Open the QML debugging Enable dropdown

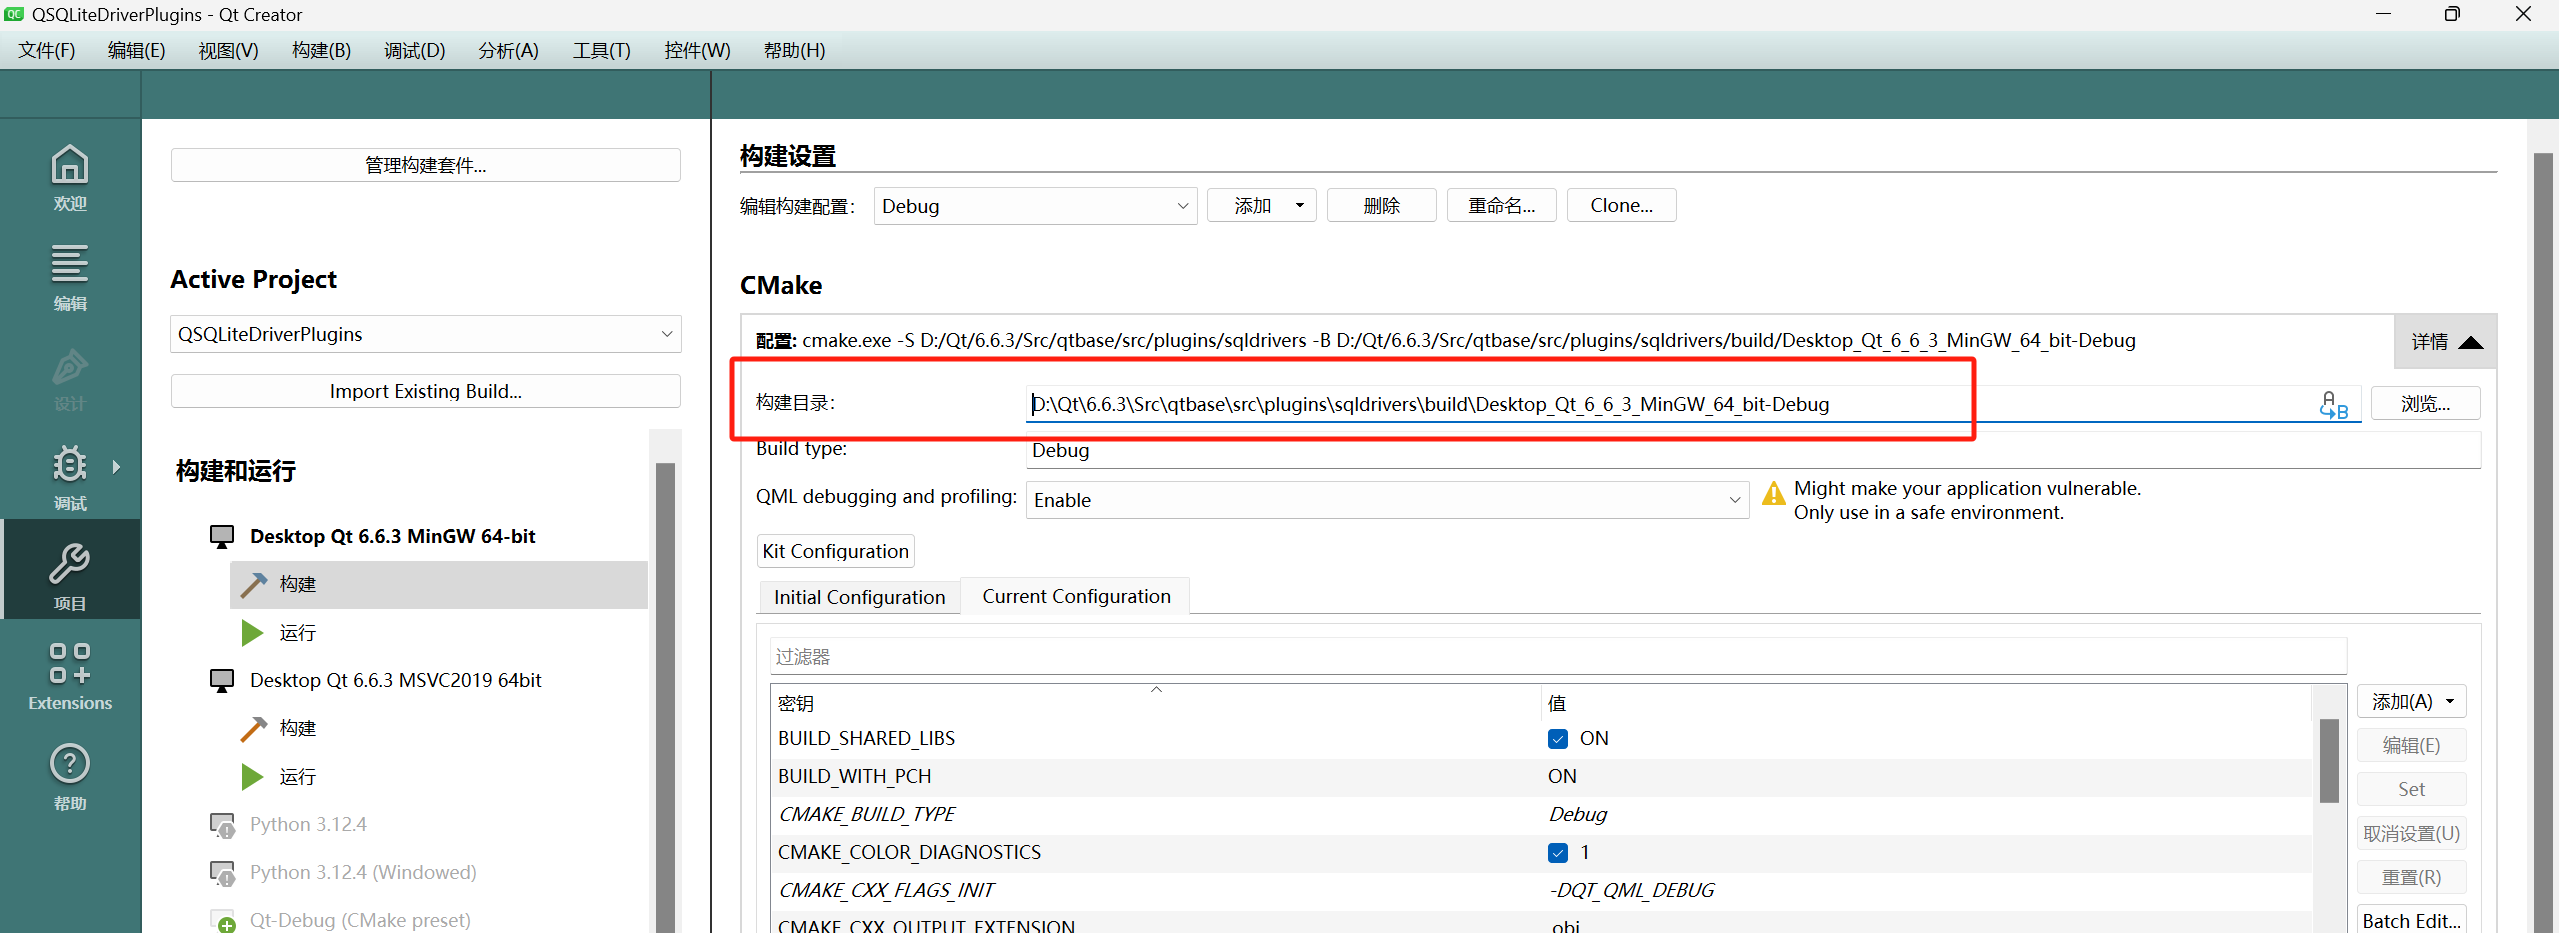[1387, 500]
